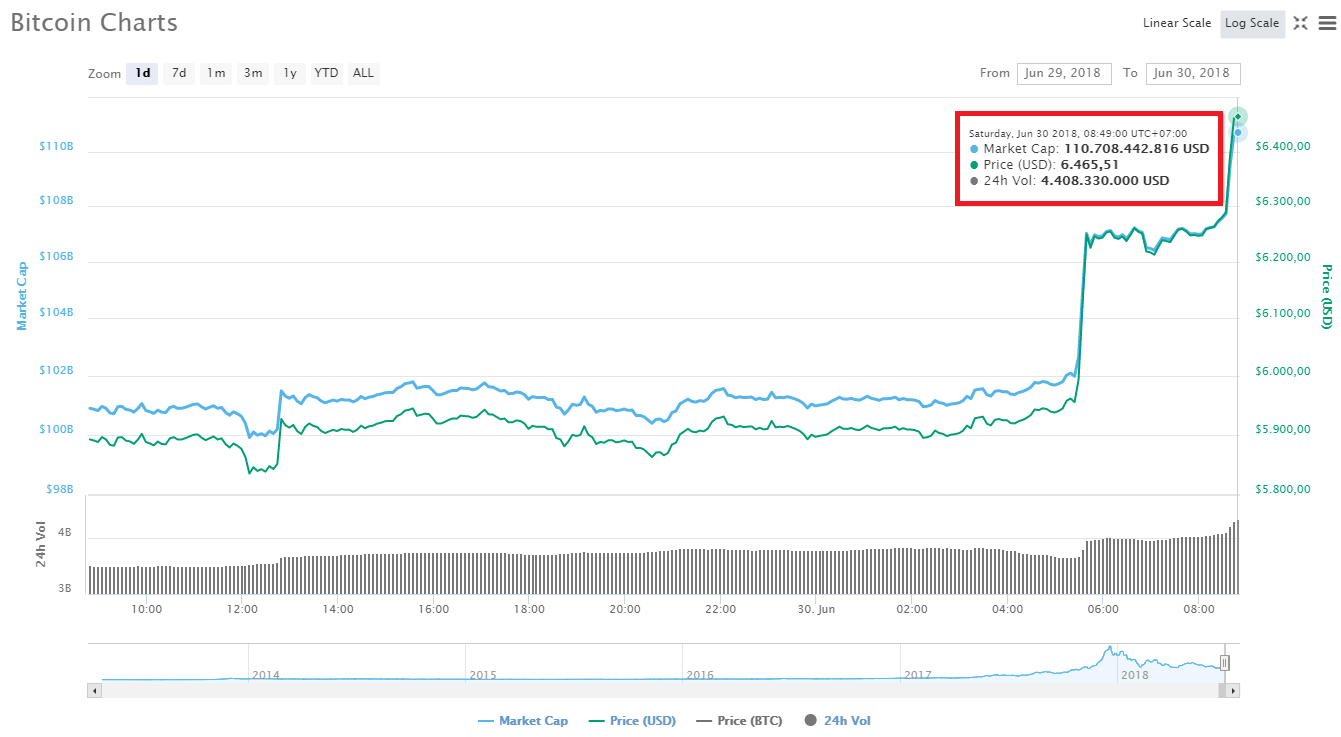The width and height of the screenshot is (1341, 737).
Task: View the 3m chart range
Action: pos(252,73)
